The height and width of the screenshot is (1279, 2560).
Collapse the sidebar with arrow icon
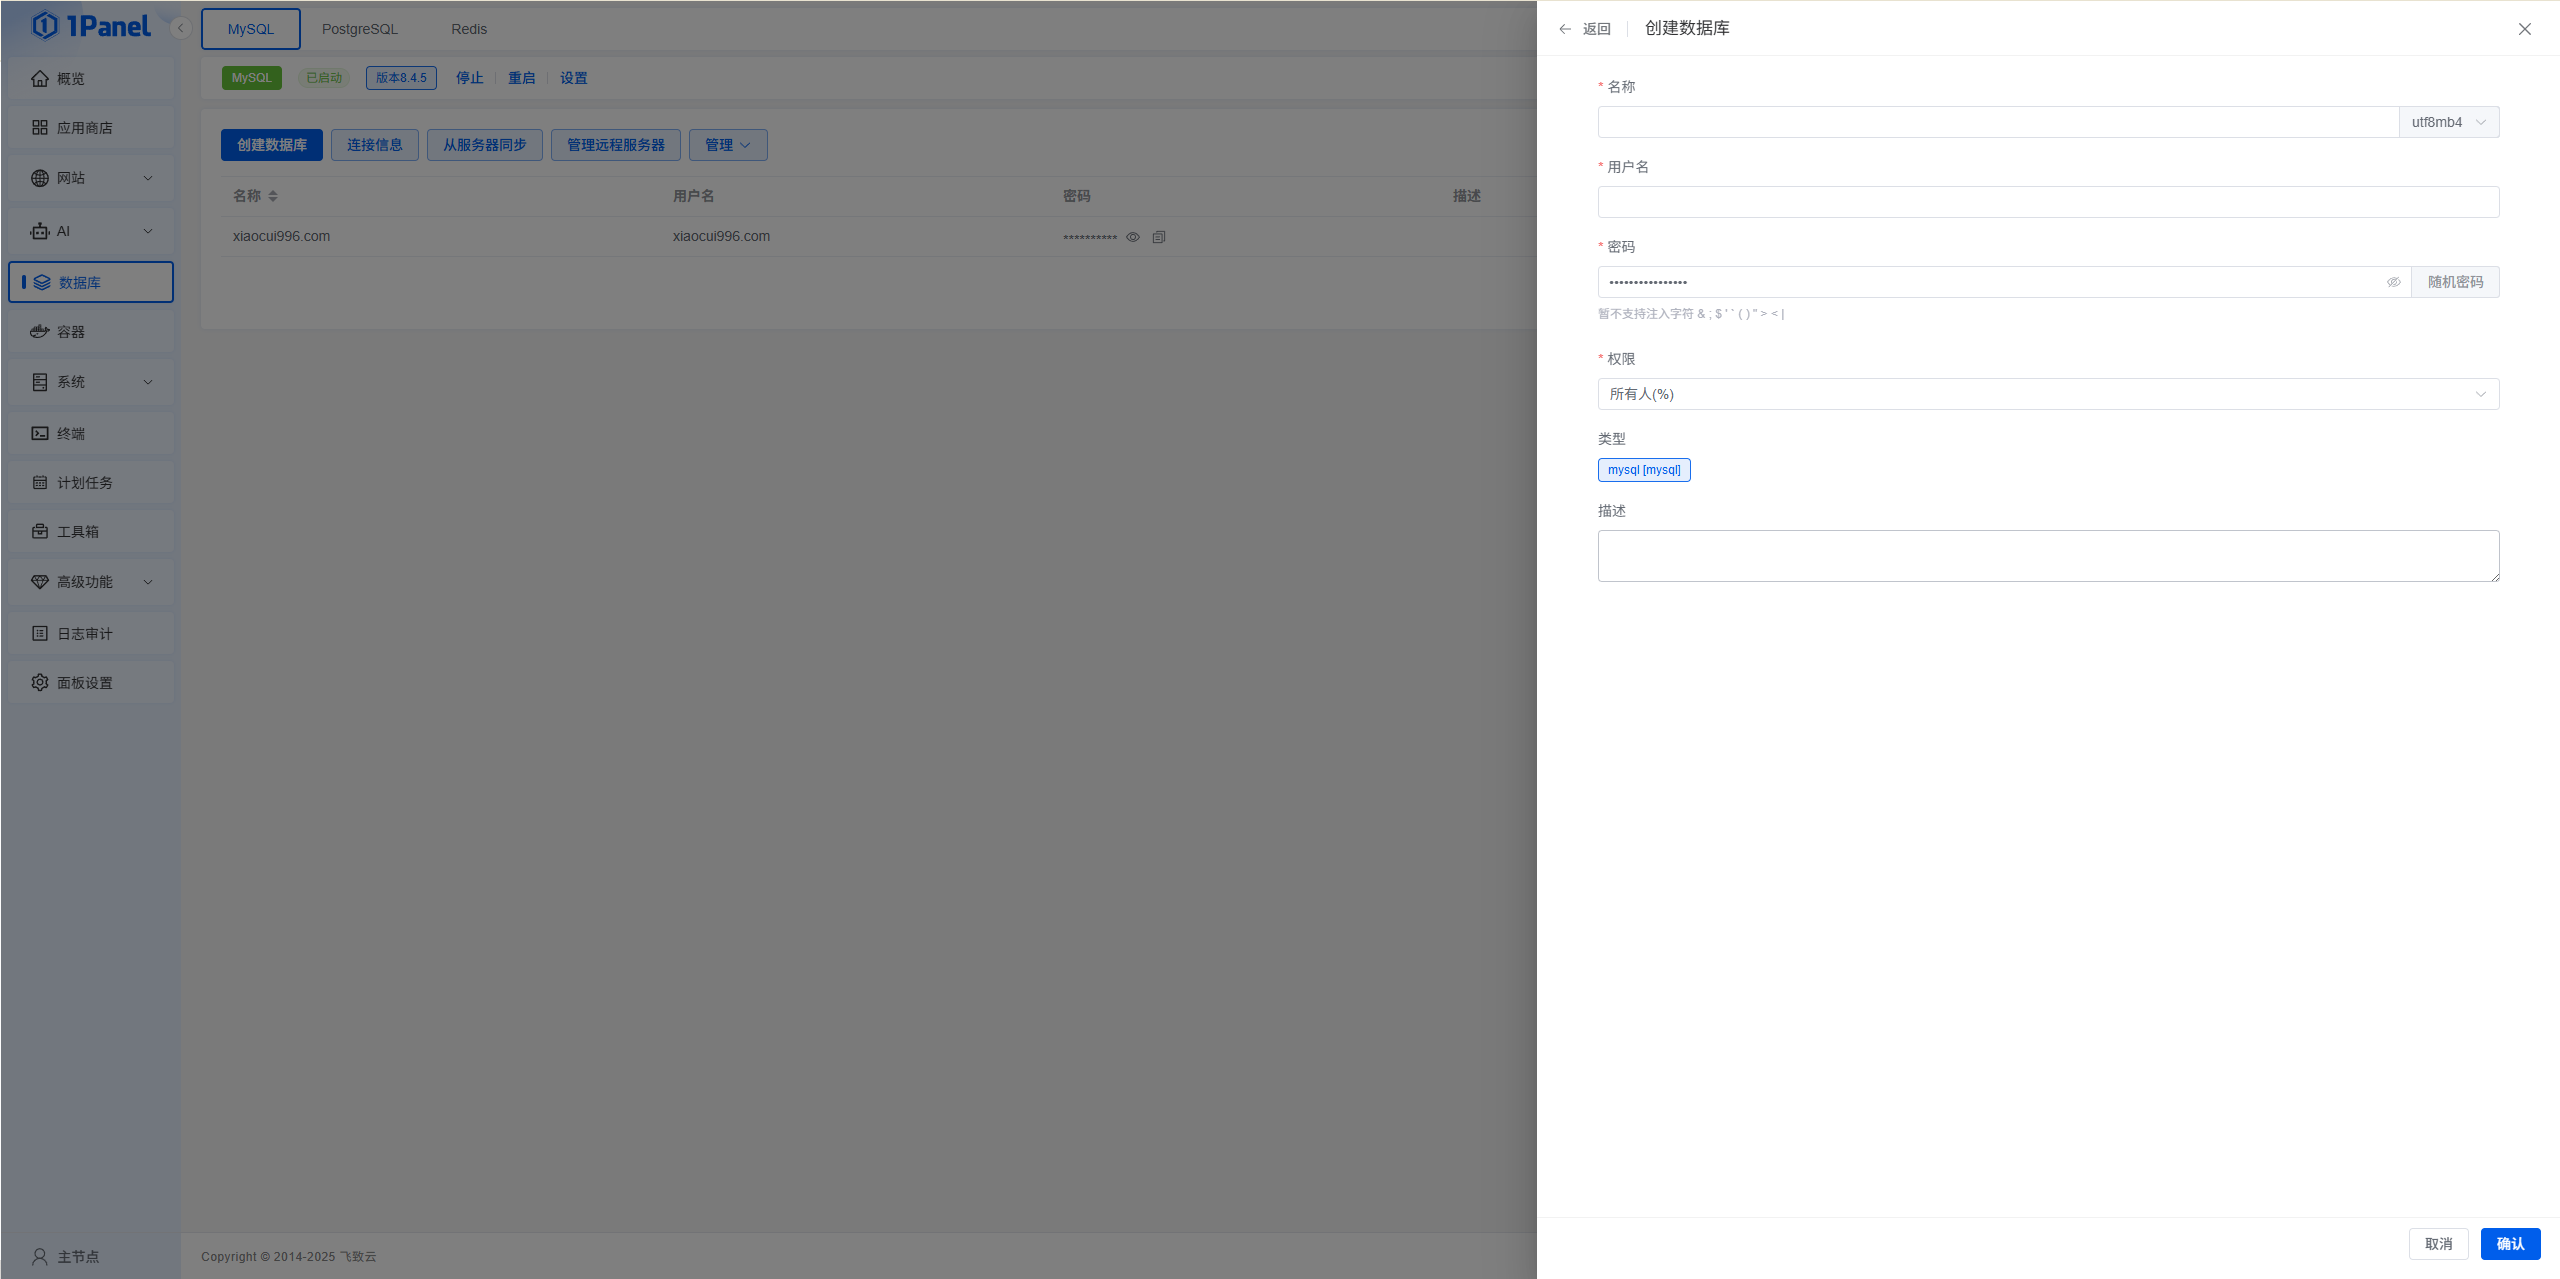(x=180, y=28)
